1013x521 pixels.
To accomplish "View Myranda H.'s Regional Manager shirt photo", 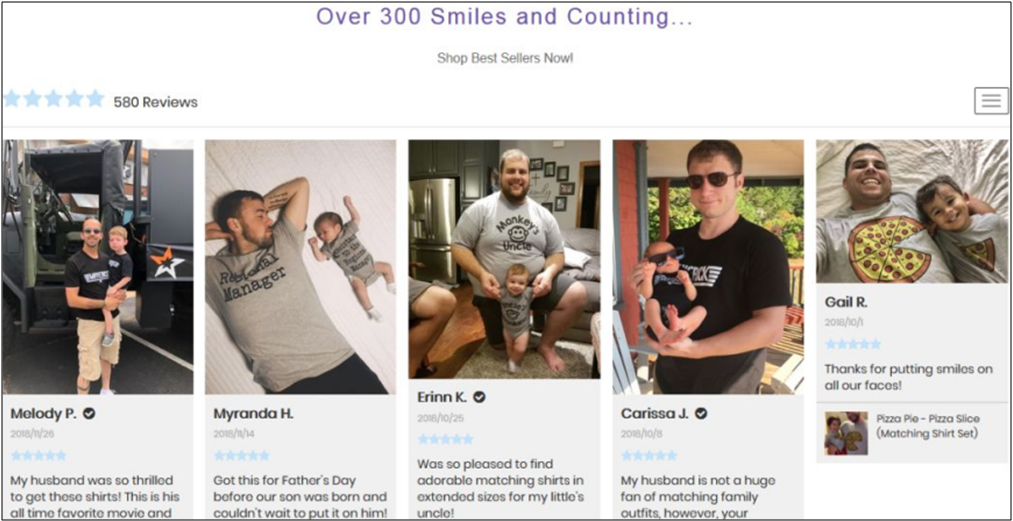I will pyautogui.click(x=300, y=266).
